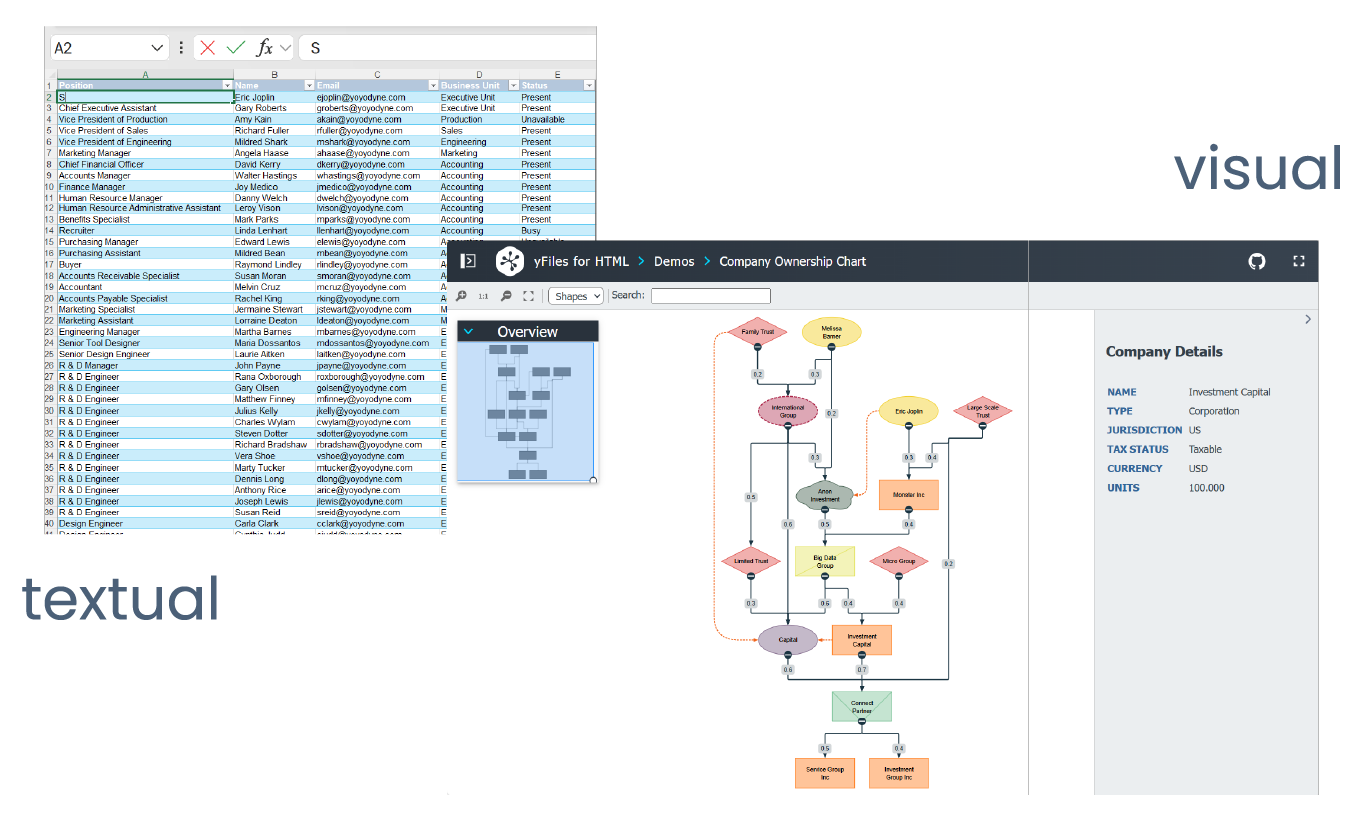The height and width of the screenshot is (820, 1363).
Task: Click the yFiles logo icon
Action: click(510, 261)
